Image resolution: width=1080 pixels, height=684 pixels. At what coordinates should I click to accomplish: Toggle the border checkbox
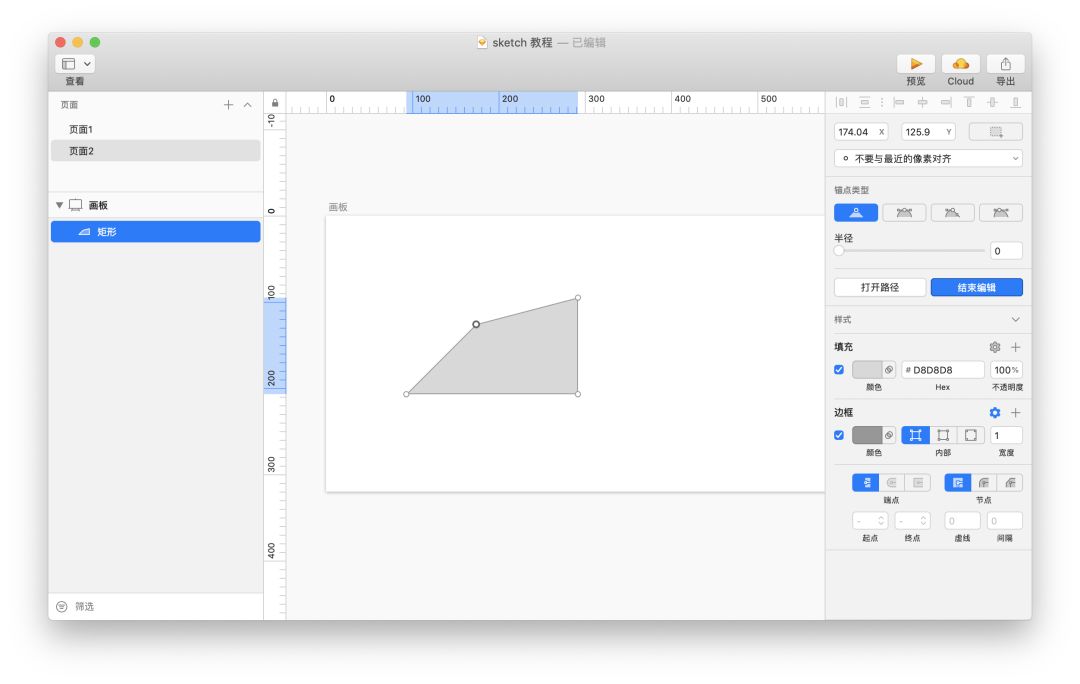839,435
